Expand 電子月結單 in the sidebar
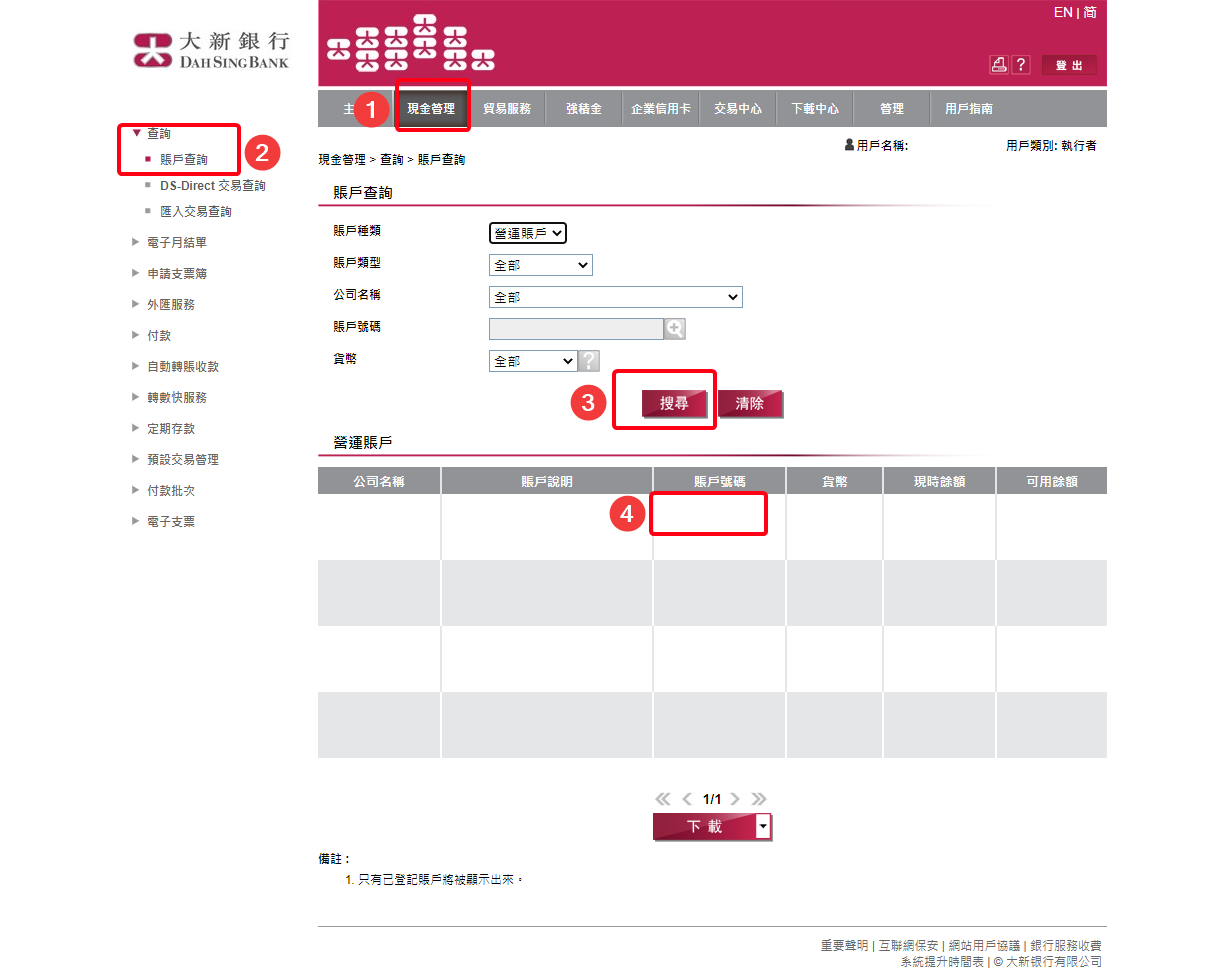The image size is (1217, 978). pos(176,243)
